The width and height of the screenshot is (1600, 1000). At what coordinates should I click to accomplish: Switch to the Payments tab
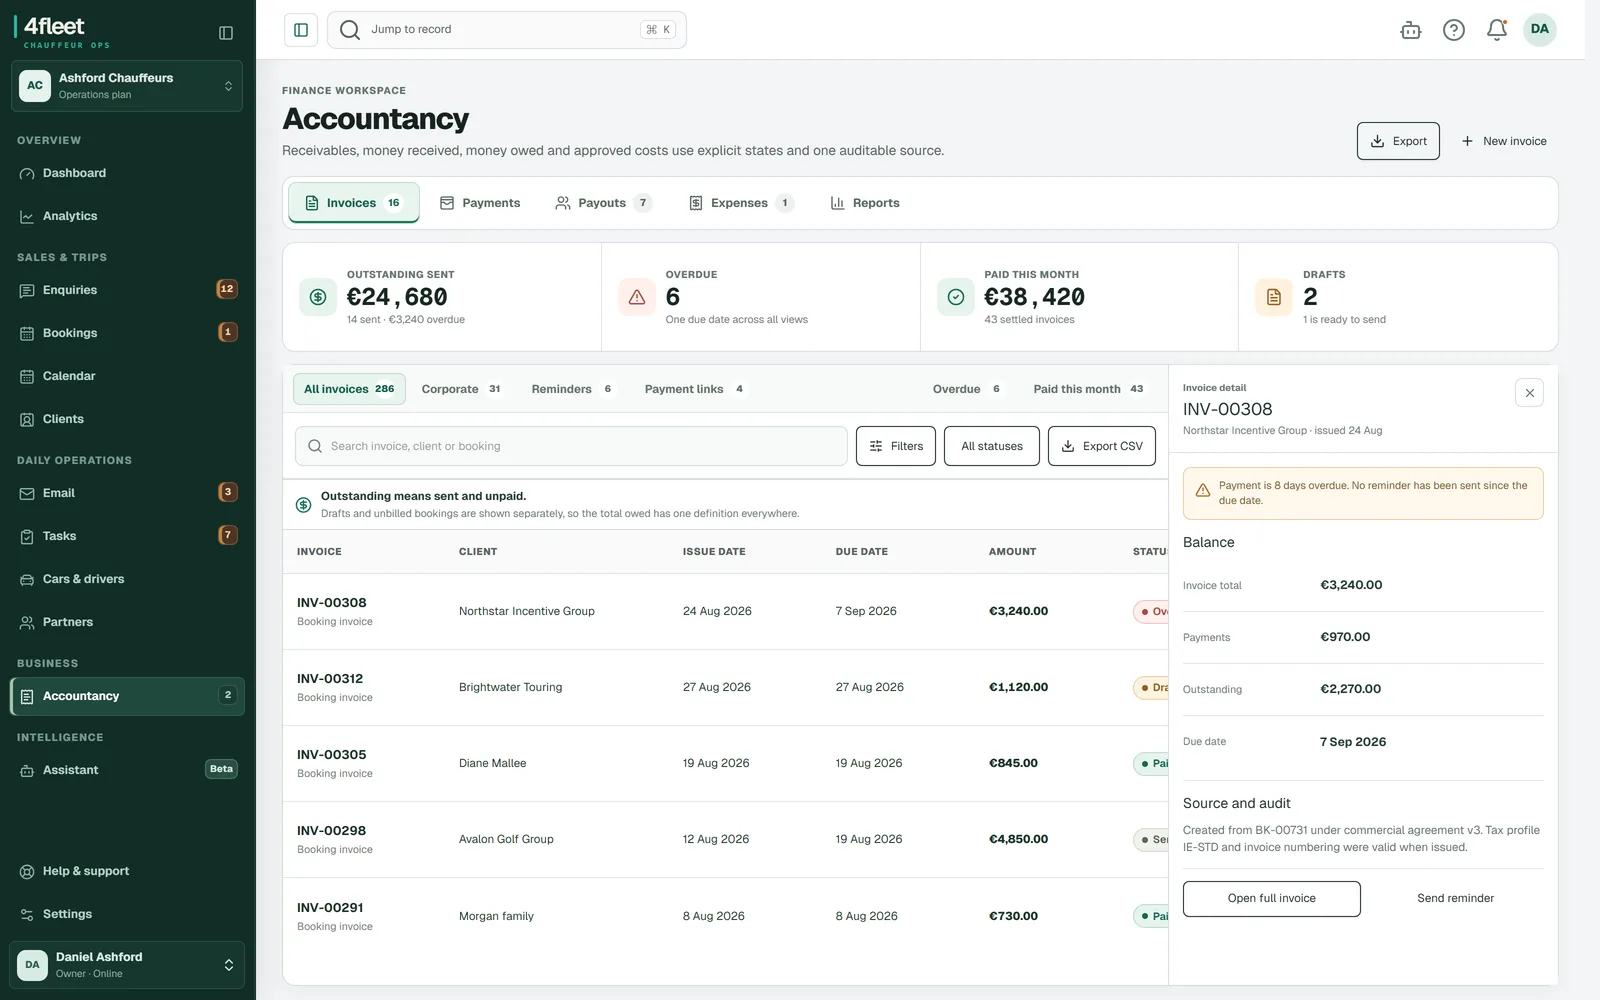click(480, 203)
